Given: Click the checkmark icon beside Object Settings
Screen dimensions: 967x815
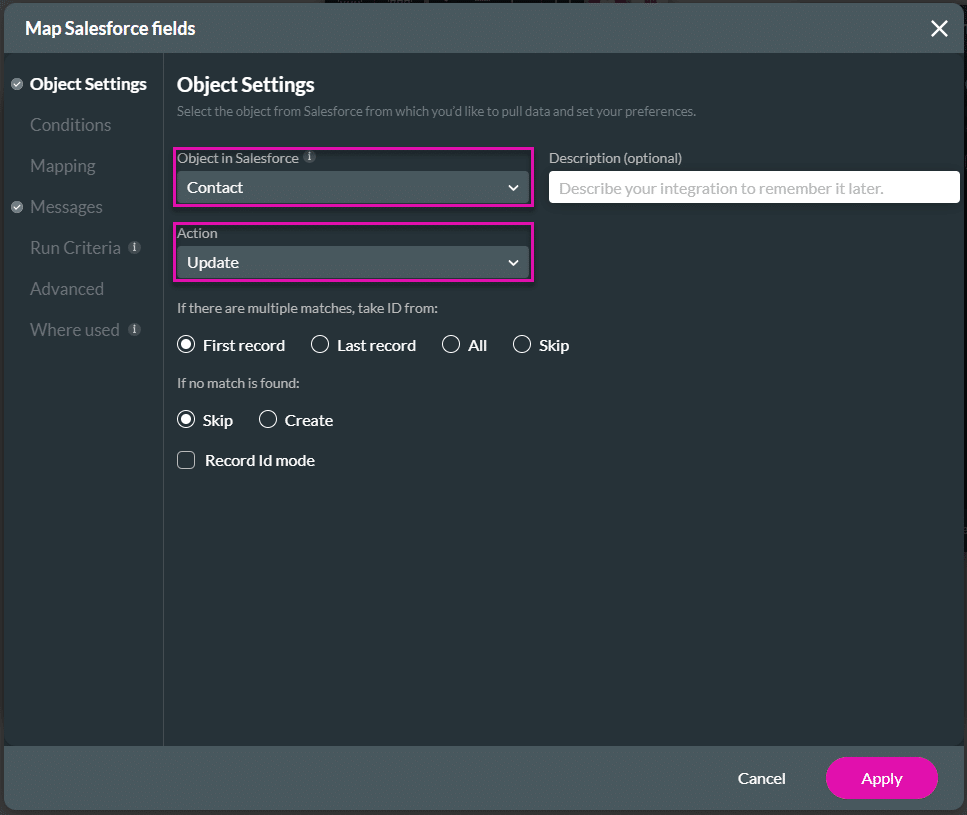Looking at the screenshot, I should pyautogui.click(x=16, y=84).
